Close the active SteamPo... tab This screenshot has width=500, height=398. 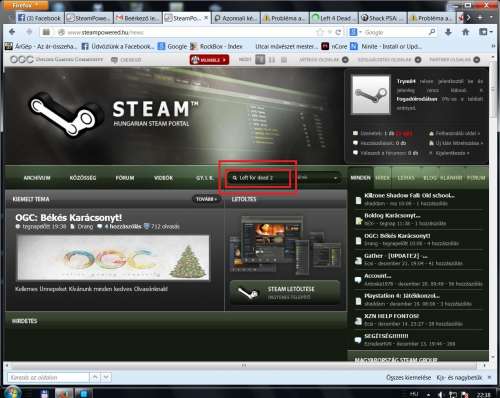coord(206,18)
